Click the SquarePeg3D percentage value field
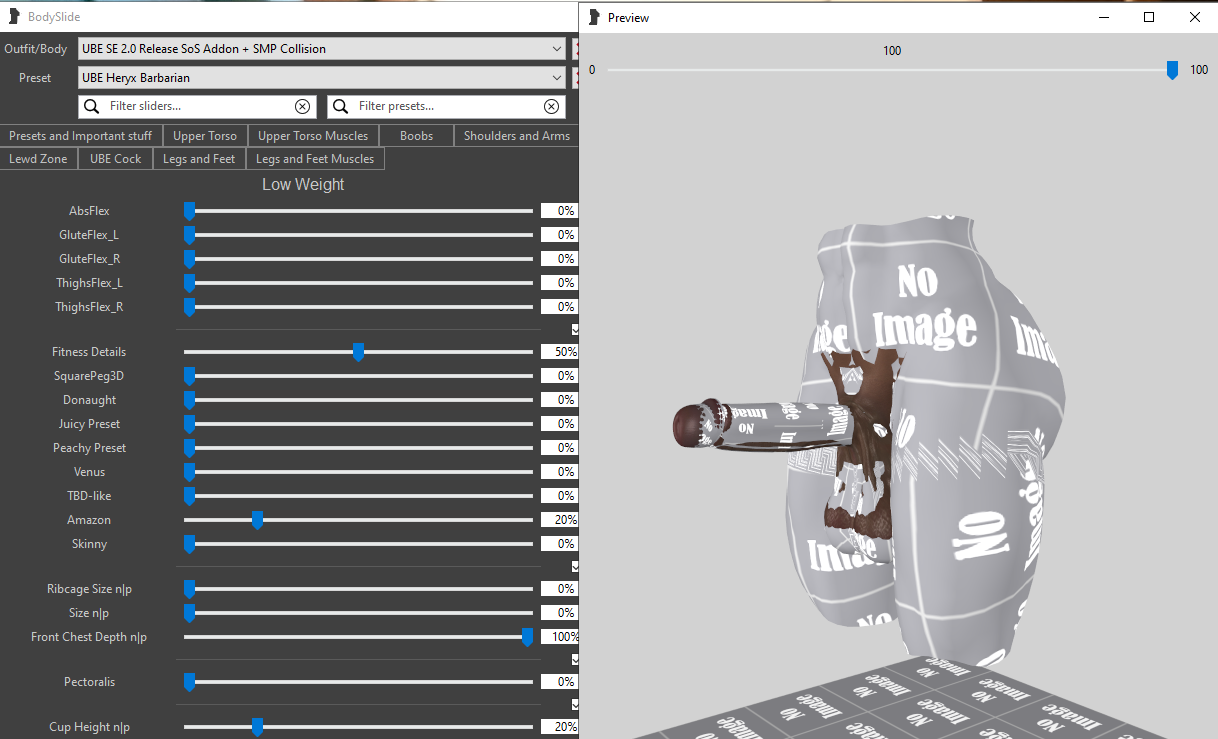Screen dimensions: 1218x739 pyautogui.click(x=559, y=376)
